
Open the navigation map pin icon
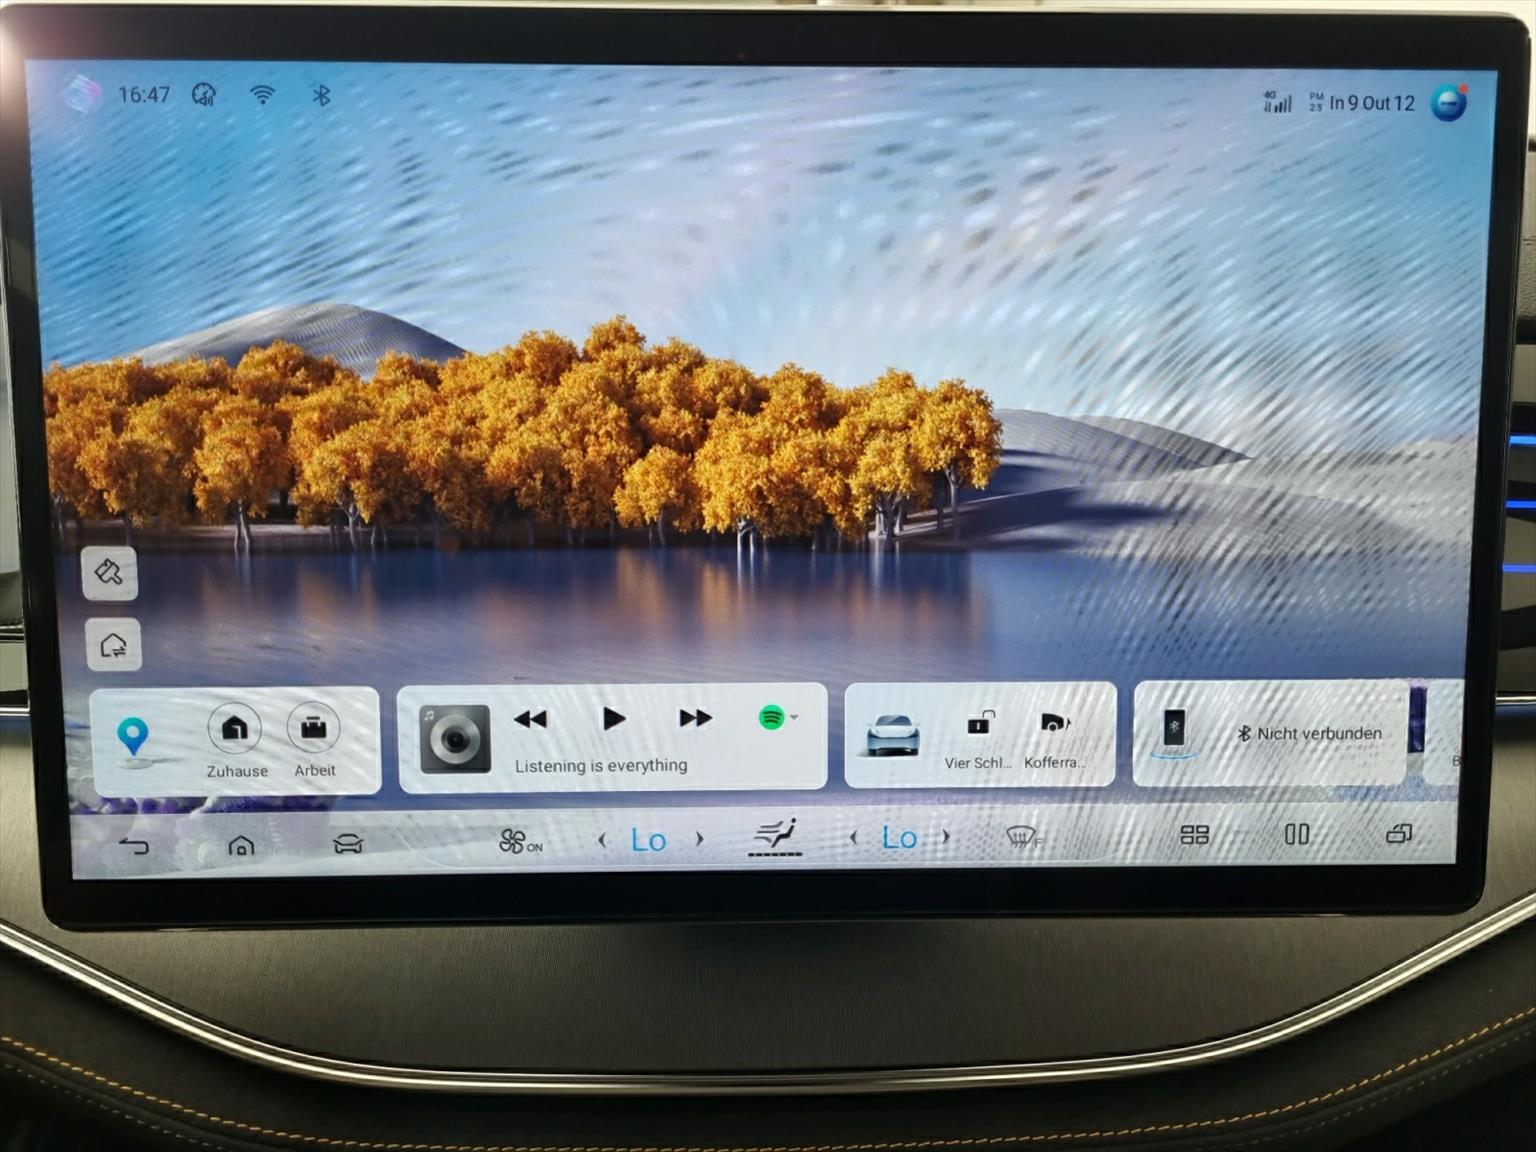(x=132, y=740)
